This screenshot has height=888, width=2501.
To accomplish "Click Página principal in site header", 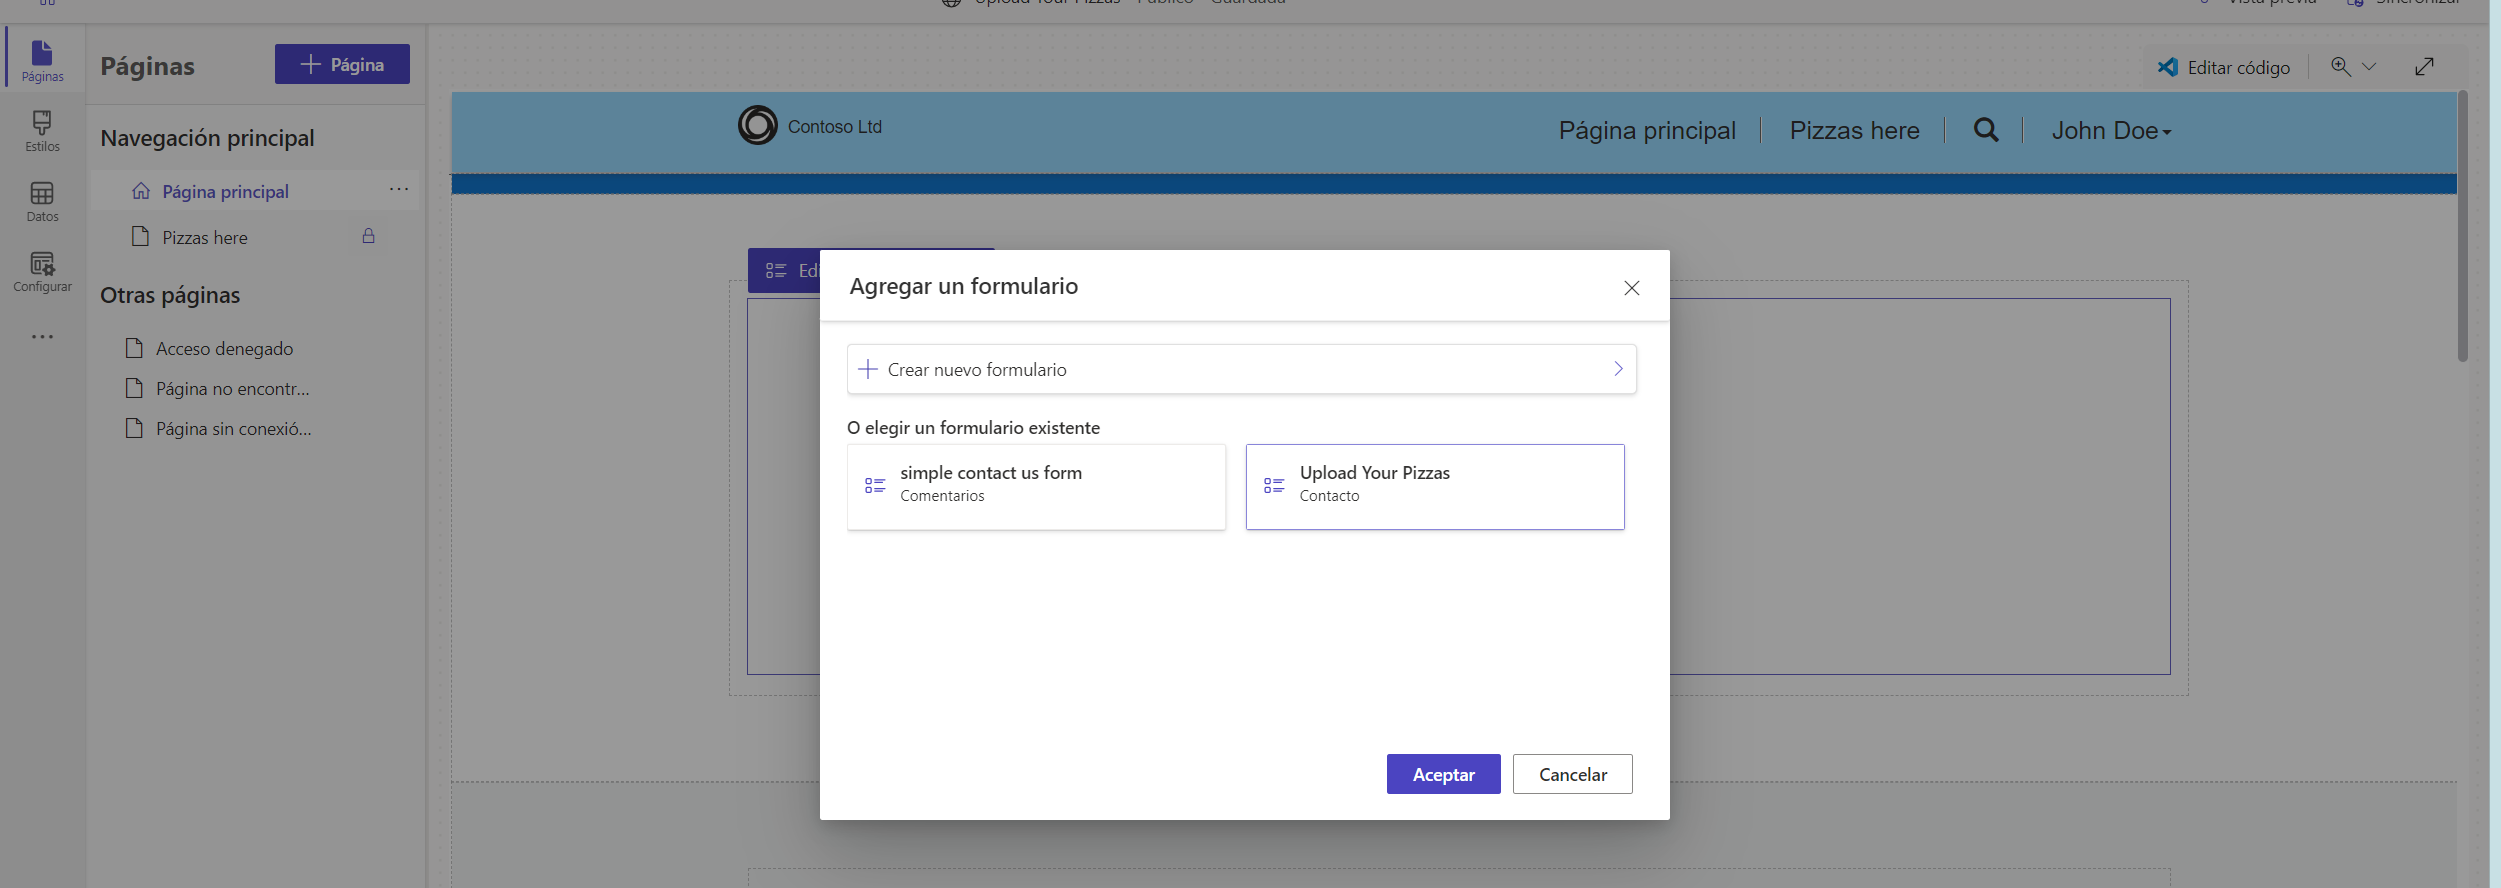I will tap(1647, 131).
